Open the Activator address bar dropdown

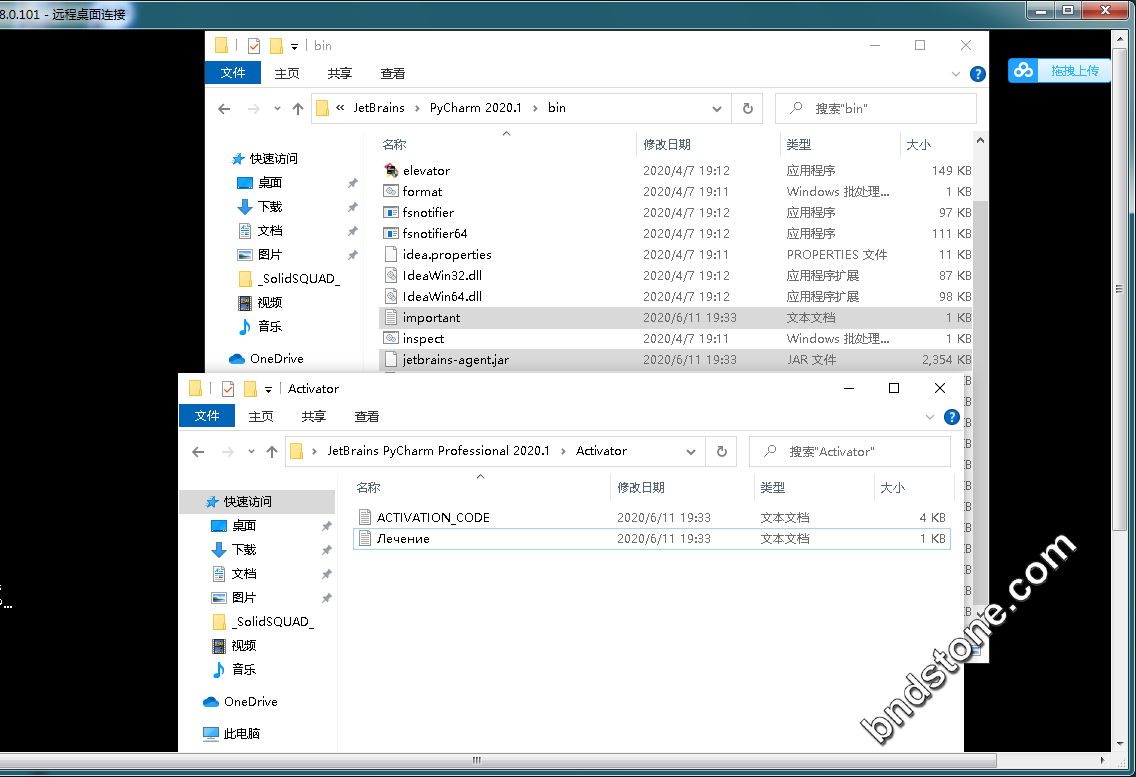(x=691, y=452)
